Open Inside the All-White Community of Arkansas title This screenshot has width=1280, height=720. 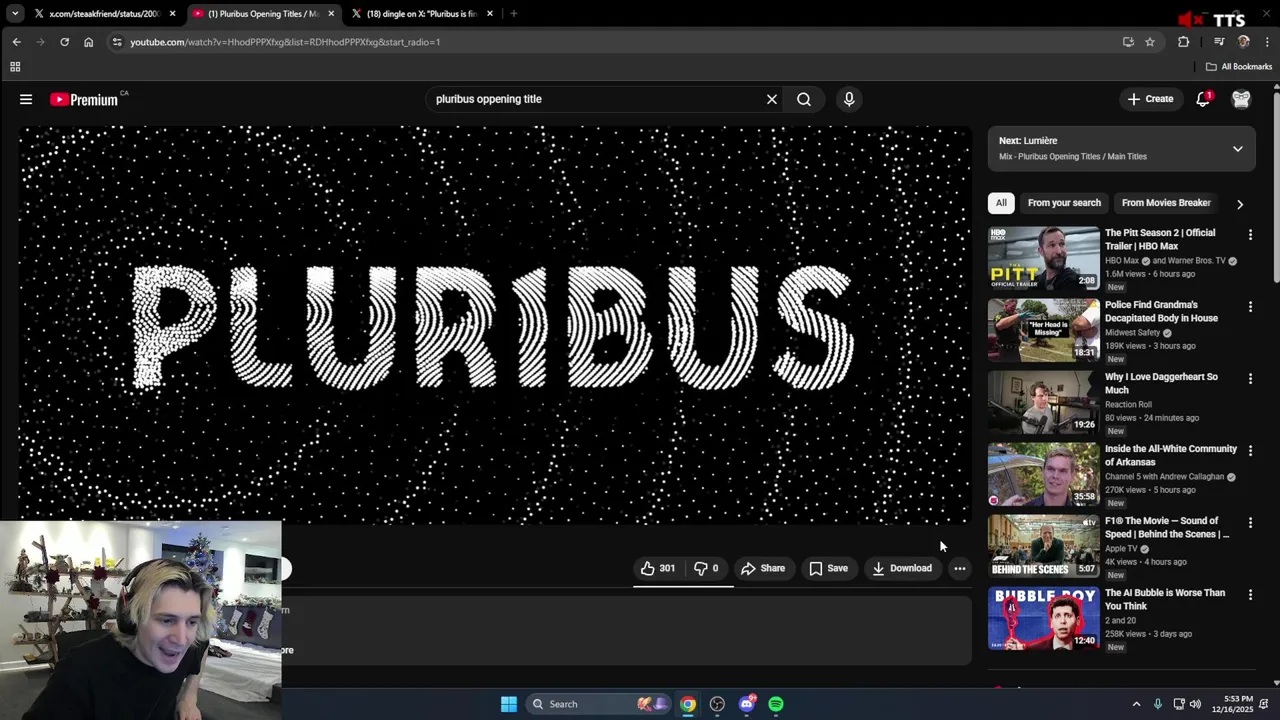click(1171, 455)
